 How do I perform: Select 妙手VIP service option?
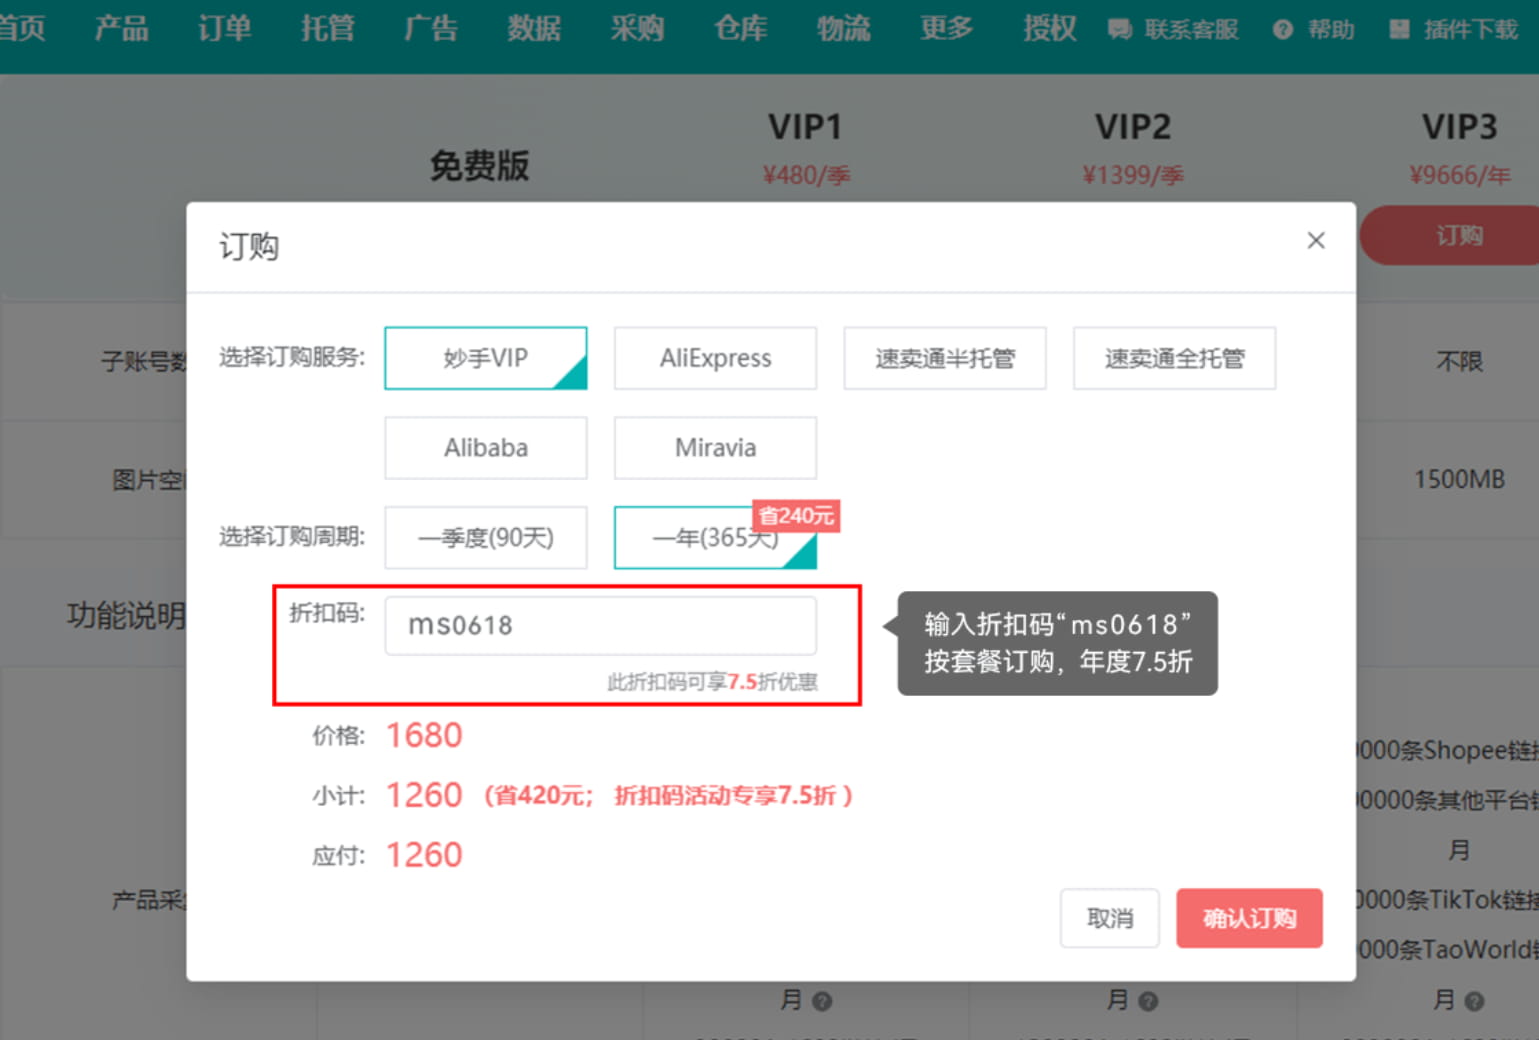(486, 358)
